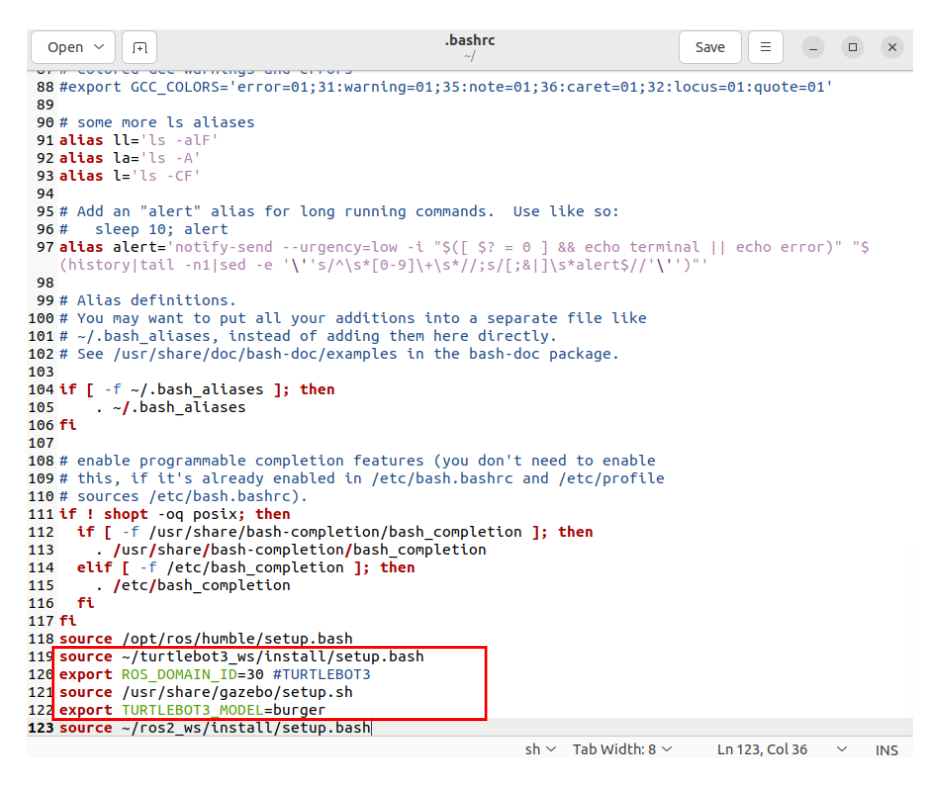Expand the recent files arrow beside Open
The width and height of the screenshot is (940, 788).
click(100, 47)
